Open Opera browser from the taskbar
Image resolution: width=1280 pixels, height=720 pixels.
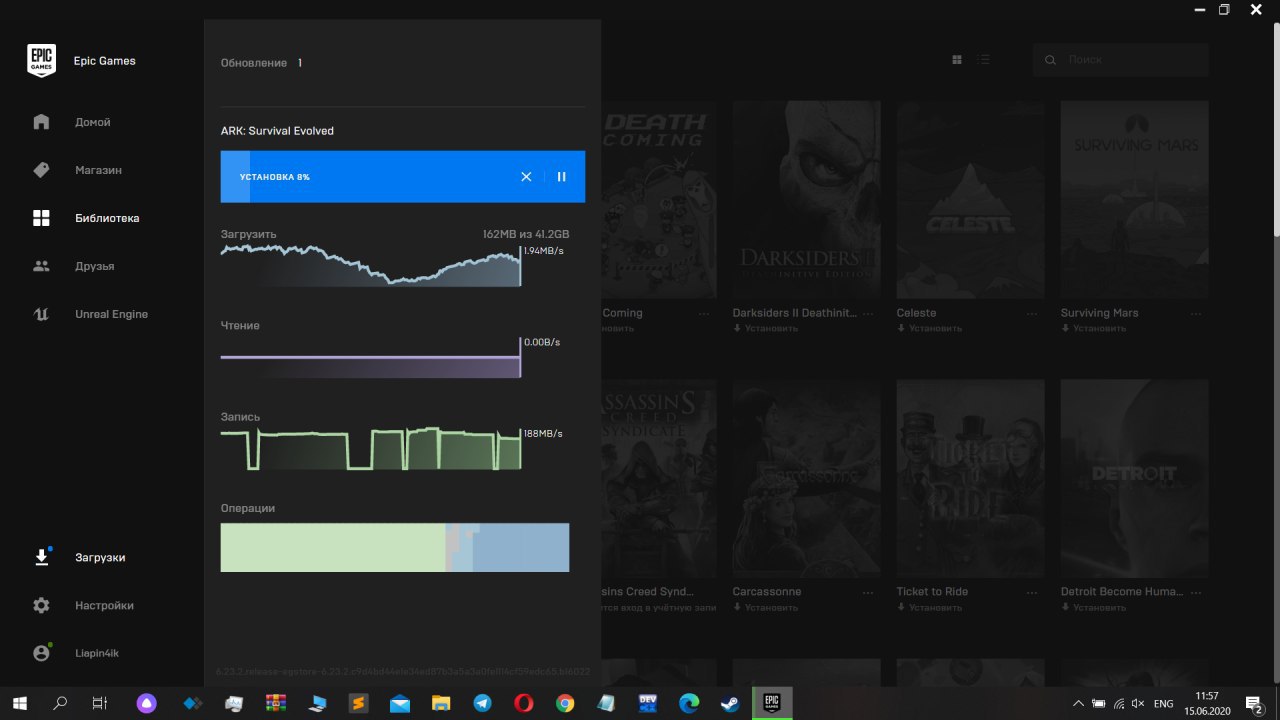[523, 704]
